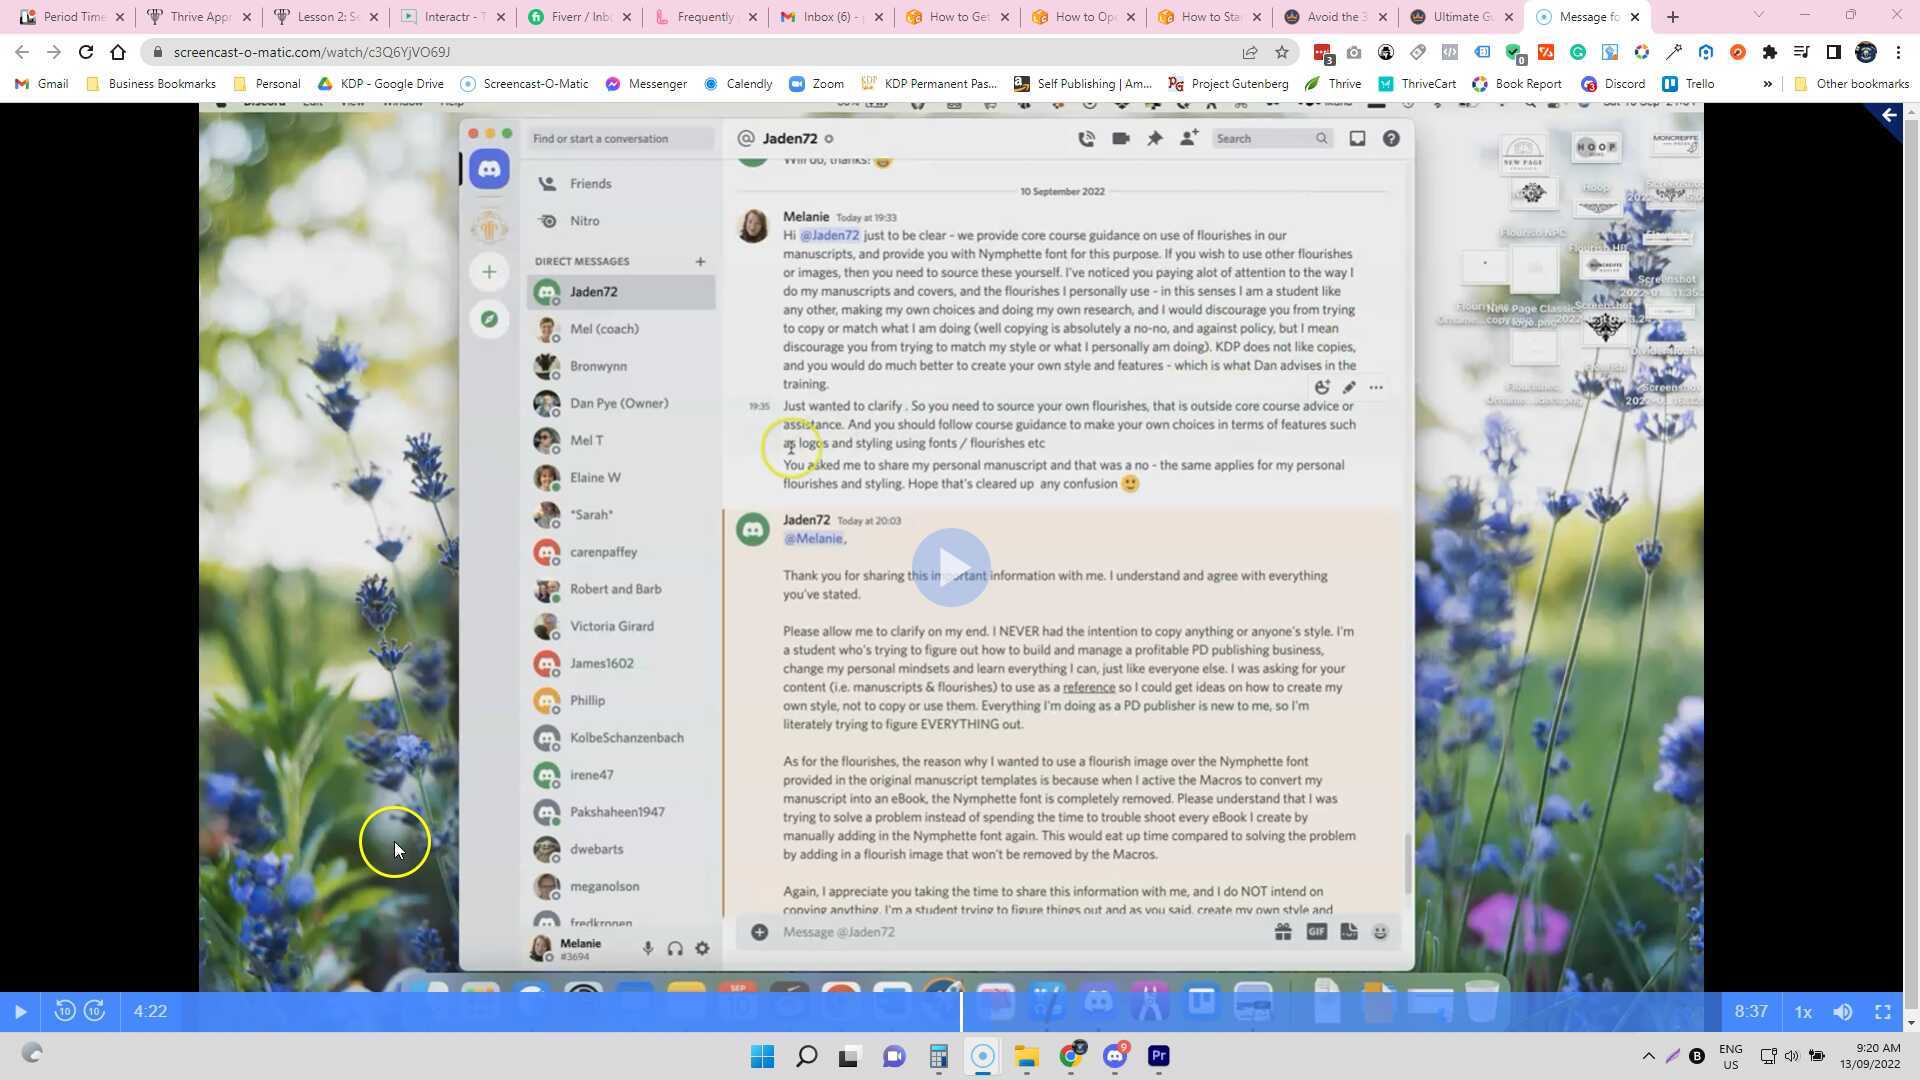Skip forward 10 seconds in video player
1920x1080 pixels.
[95, 1011]
